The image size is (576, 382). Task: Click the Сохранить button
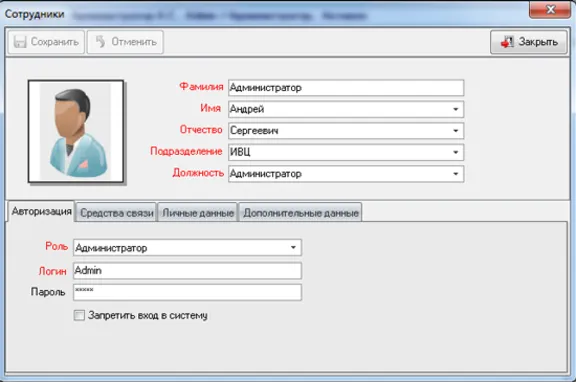46,42
